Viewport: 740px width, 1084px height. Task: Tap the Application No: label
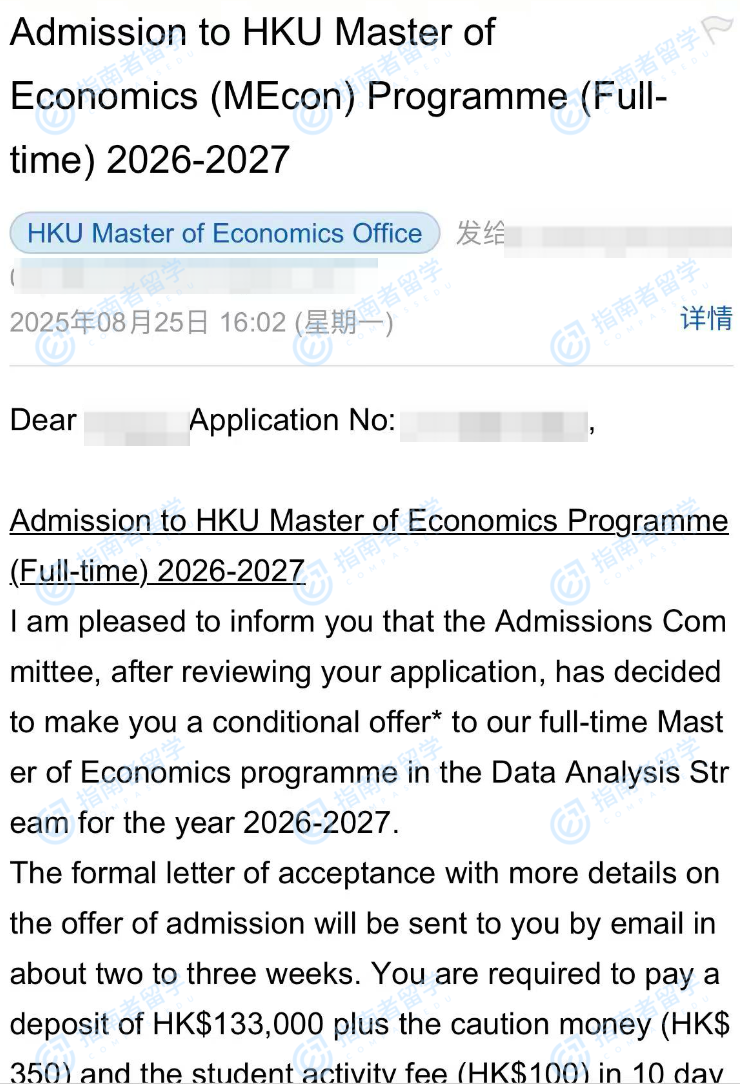pos(292,420)
